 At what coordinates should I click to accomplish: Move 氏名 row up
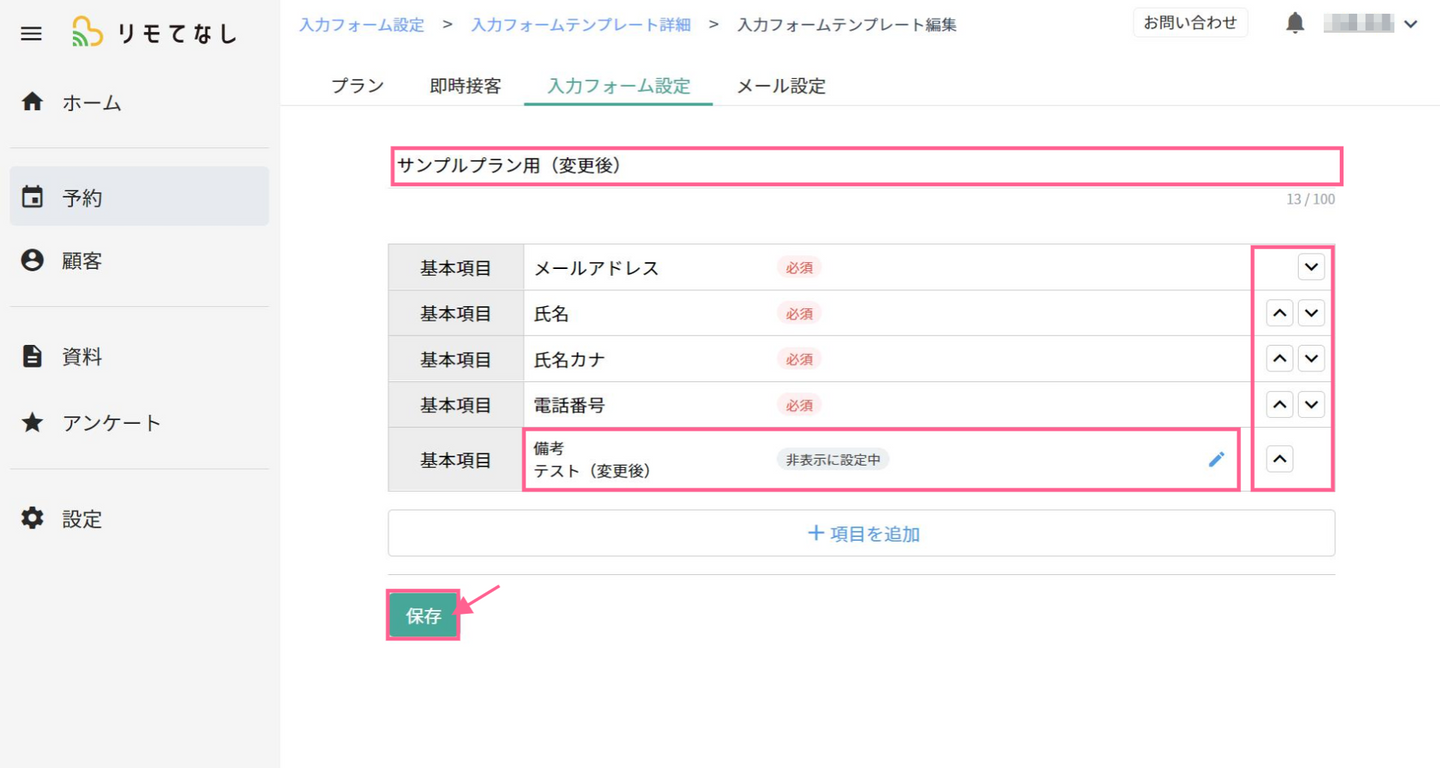1280,313
